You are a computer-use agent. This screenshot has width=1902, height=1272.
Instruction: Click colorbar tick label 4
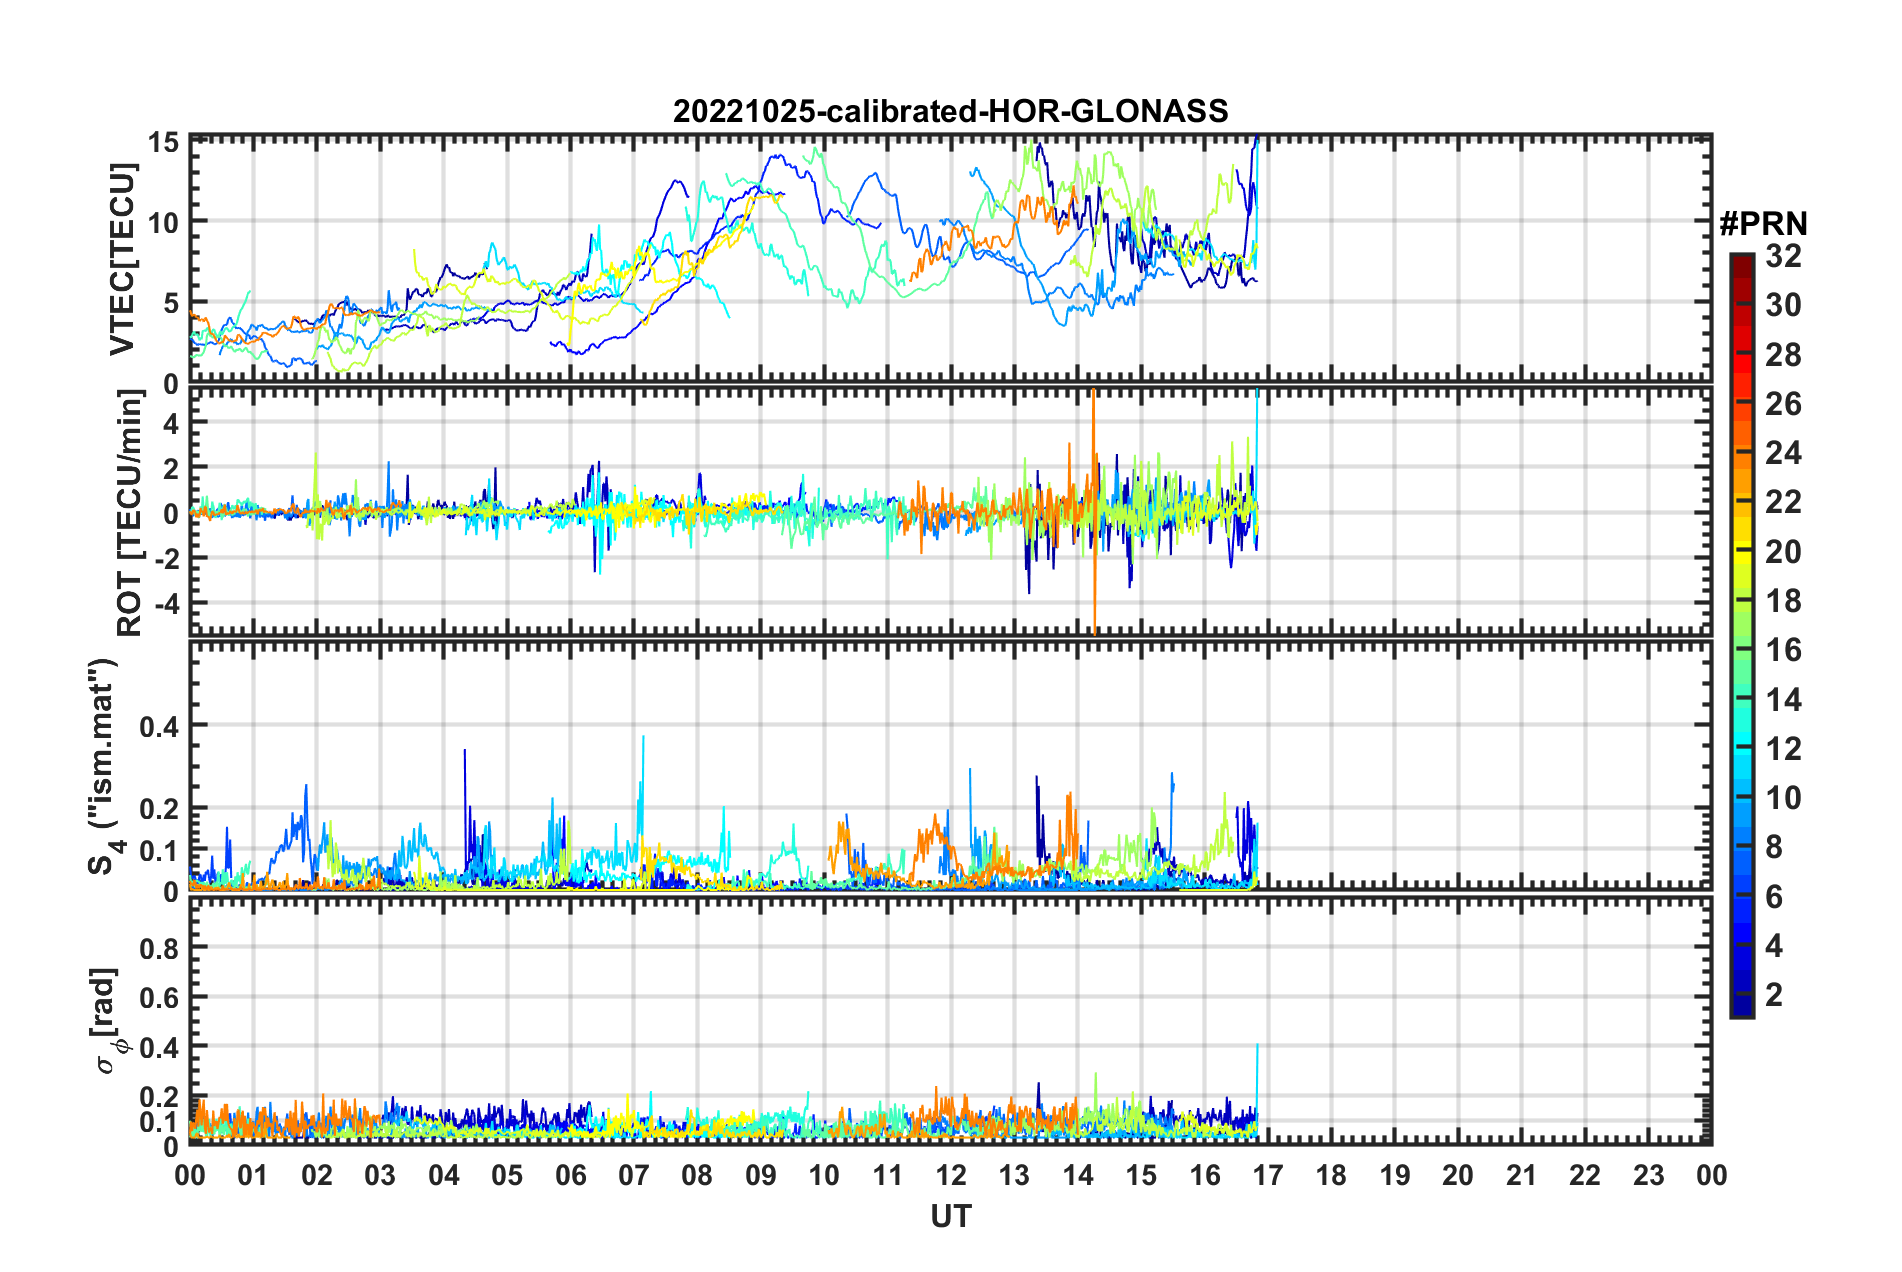click(1774, 945)
